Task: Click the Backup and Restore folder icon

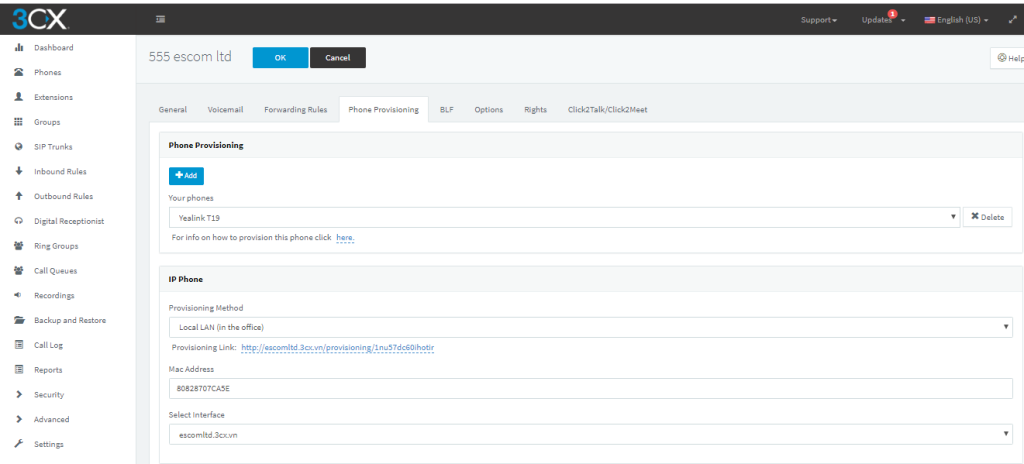Action: pos(19,320)
